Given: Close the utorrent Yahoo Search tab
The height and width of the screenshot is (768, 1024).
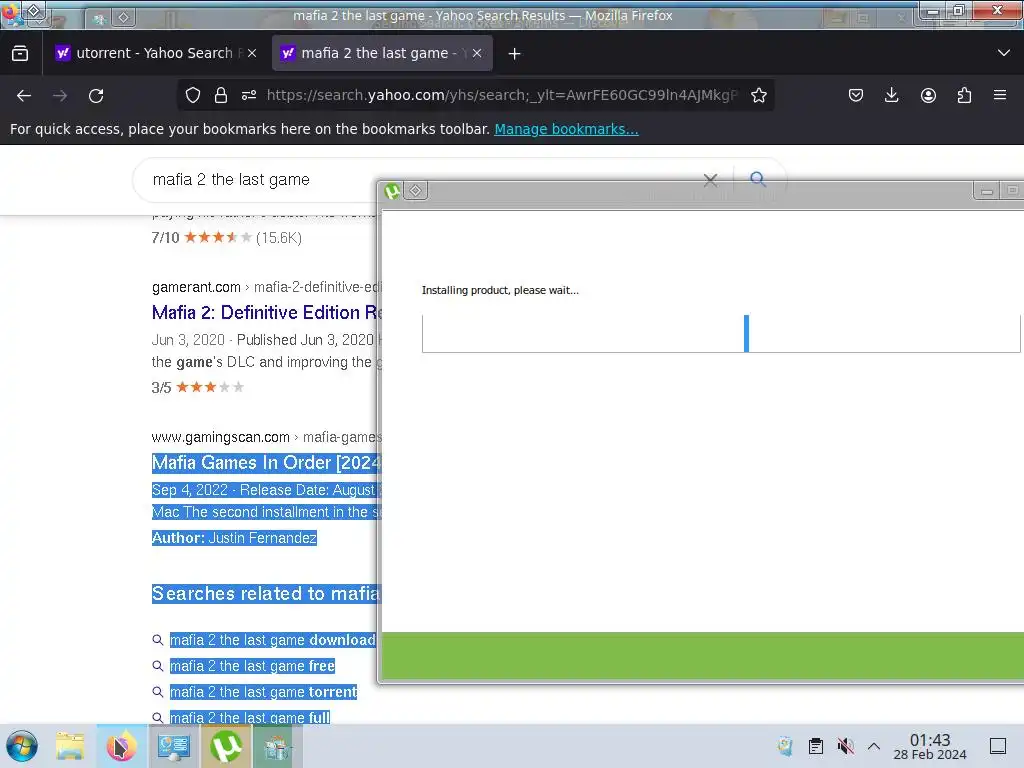Looking at the screenshot, I should point(252,53).
